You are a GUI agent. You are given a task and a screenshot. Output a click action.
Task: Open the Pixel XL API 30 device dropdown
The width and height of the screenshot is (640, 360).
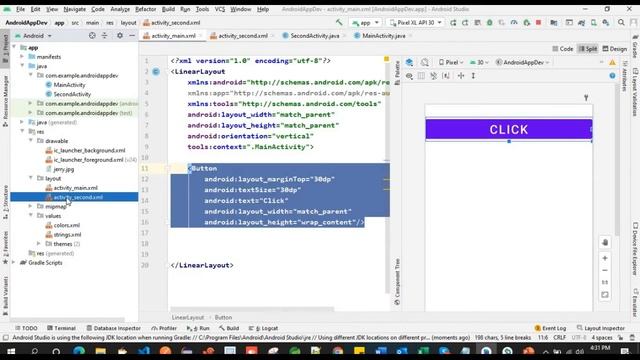416,22
